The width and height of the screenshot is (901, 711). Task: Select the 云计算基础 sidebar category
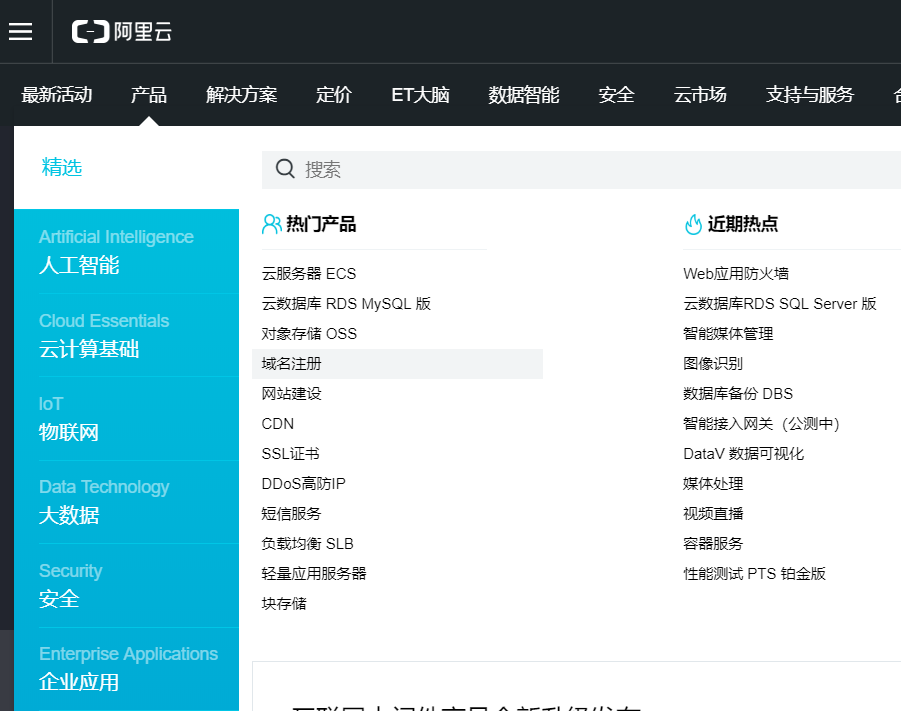126,336
